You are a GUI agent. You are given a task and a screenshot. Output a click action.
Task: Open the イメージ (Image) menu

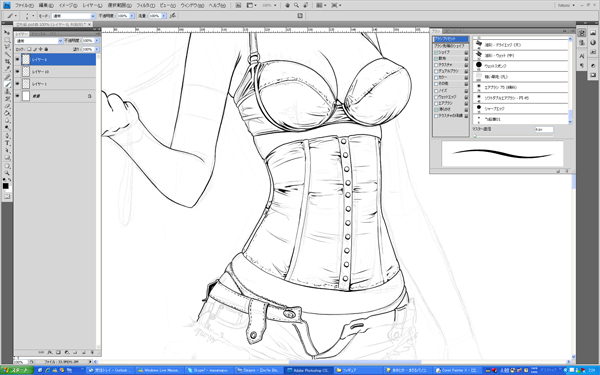pyautogui.click(x=68, y=5)
